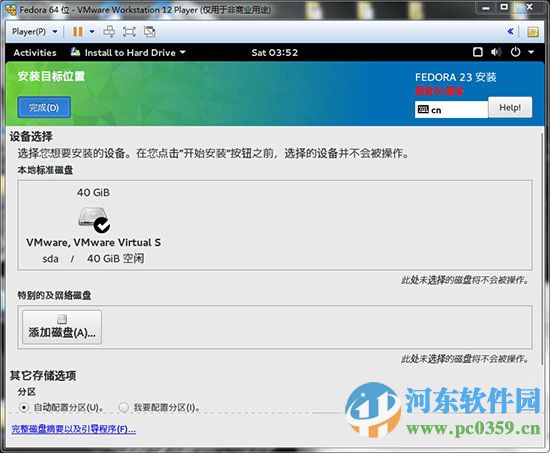Select 我要配置分区(I) radio button
The height and width of the screenshot is (453, 550).
pos(123,408)
